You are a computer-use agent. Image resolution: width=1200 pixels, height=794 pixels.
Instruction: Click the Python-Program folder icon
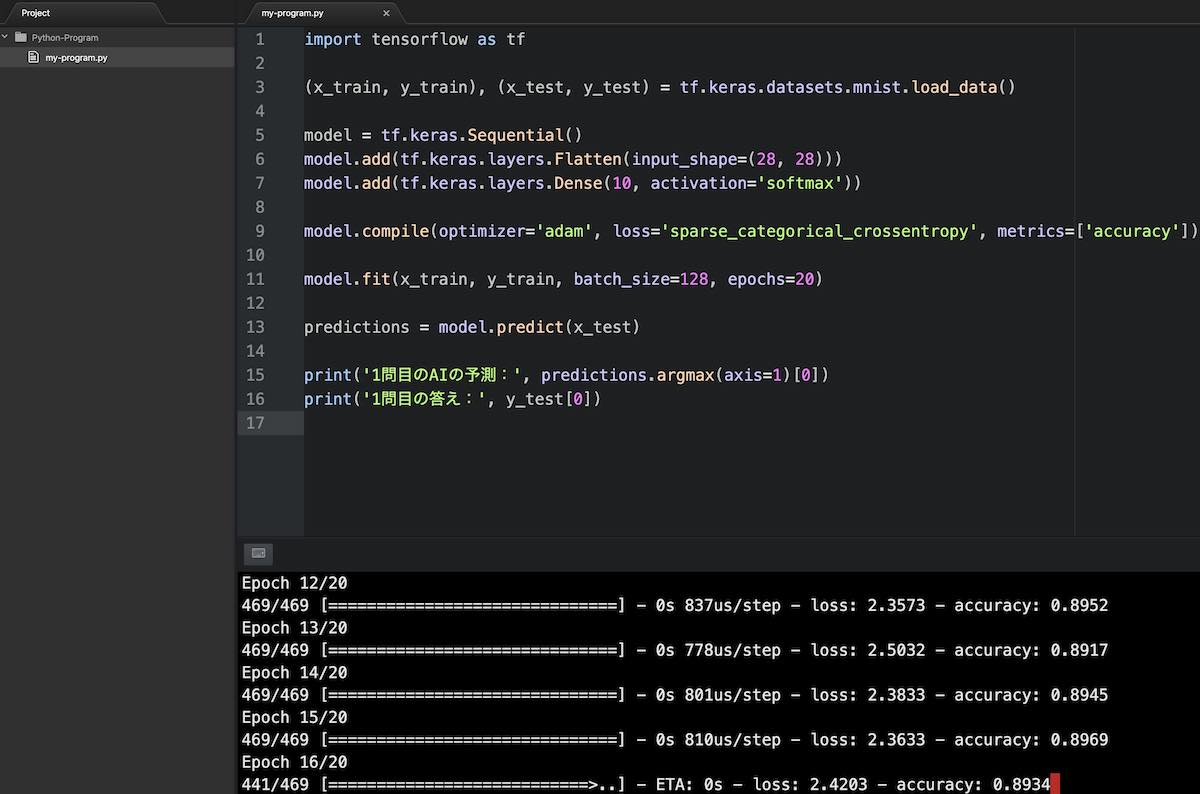[21, 38]
